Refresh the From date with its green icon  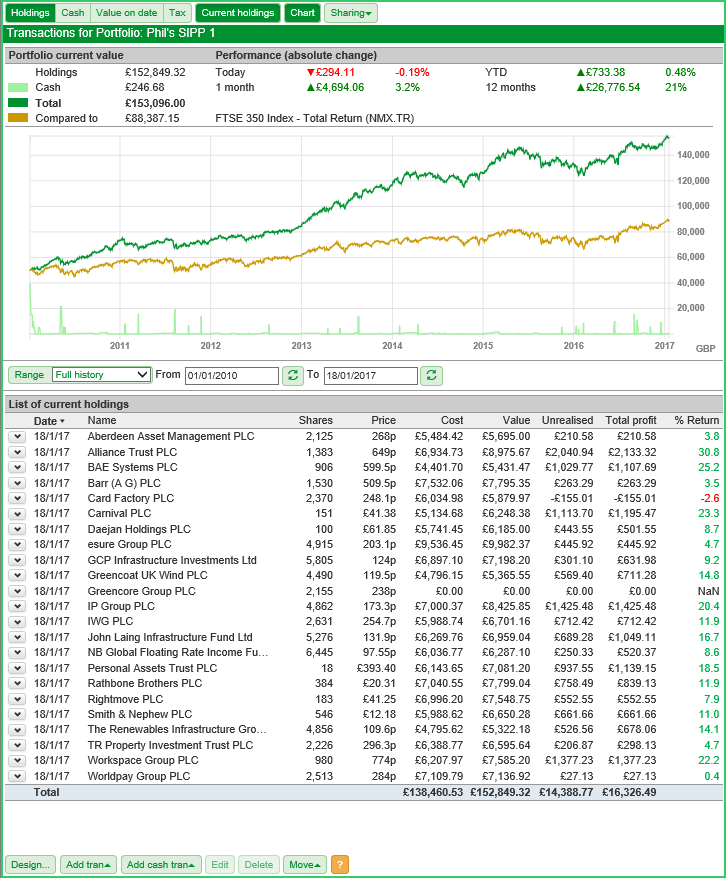coord(292,375)
